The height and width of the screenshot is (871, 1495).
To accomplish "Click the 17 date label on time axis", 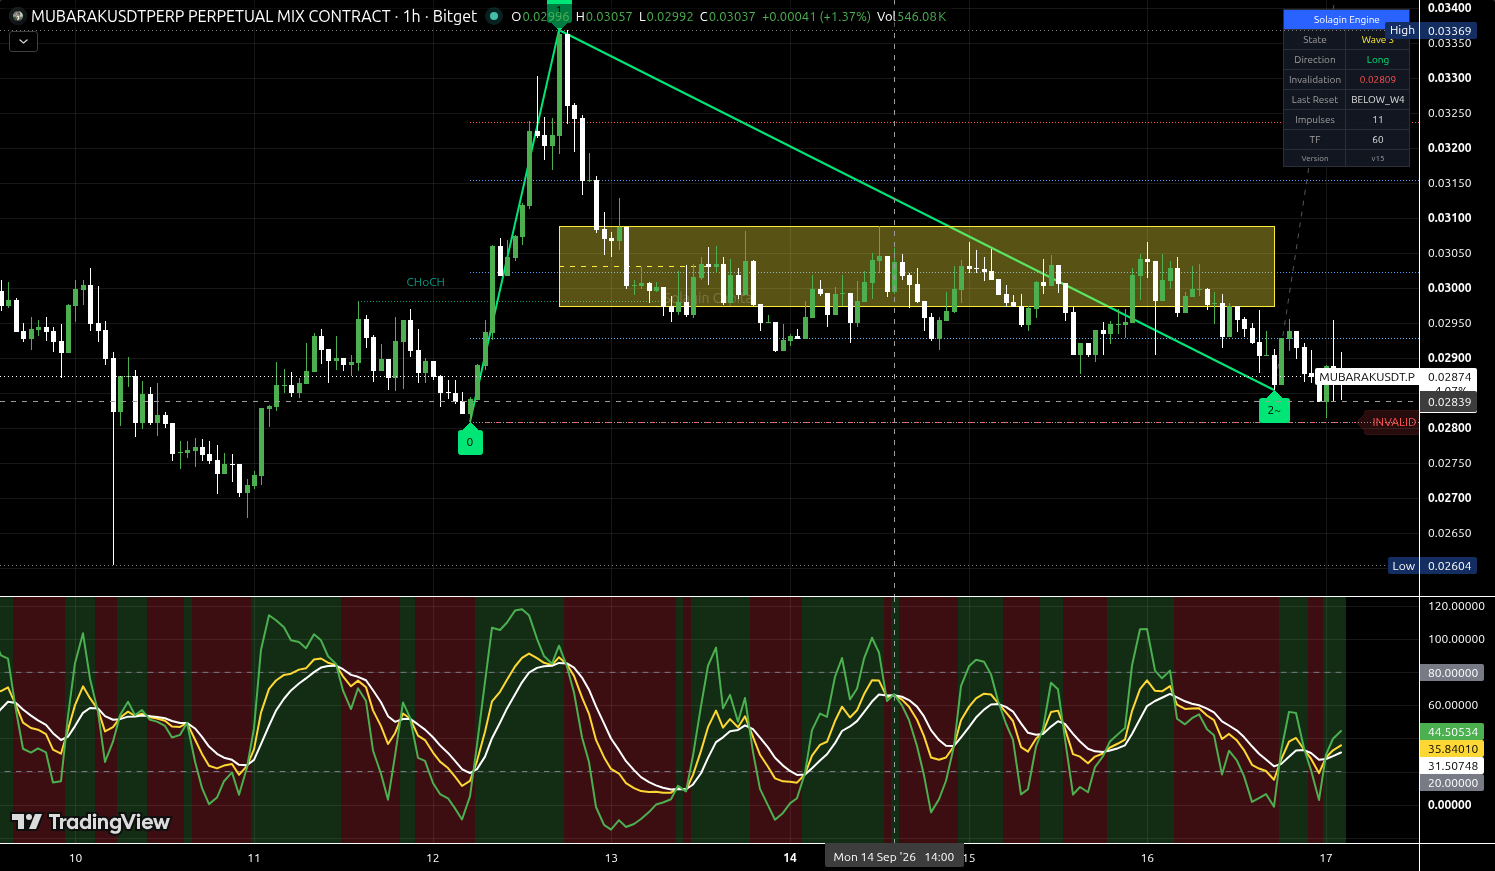I will click(1326, 858).
